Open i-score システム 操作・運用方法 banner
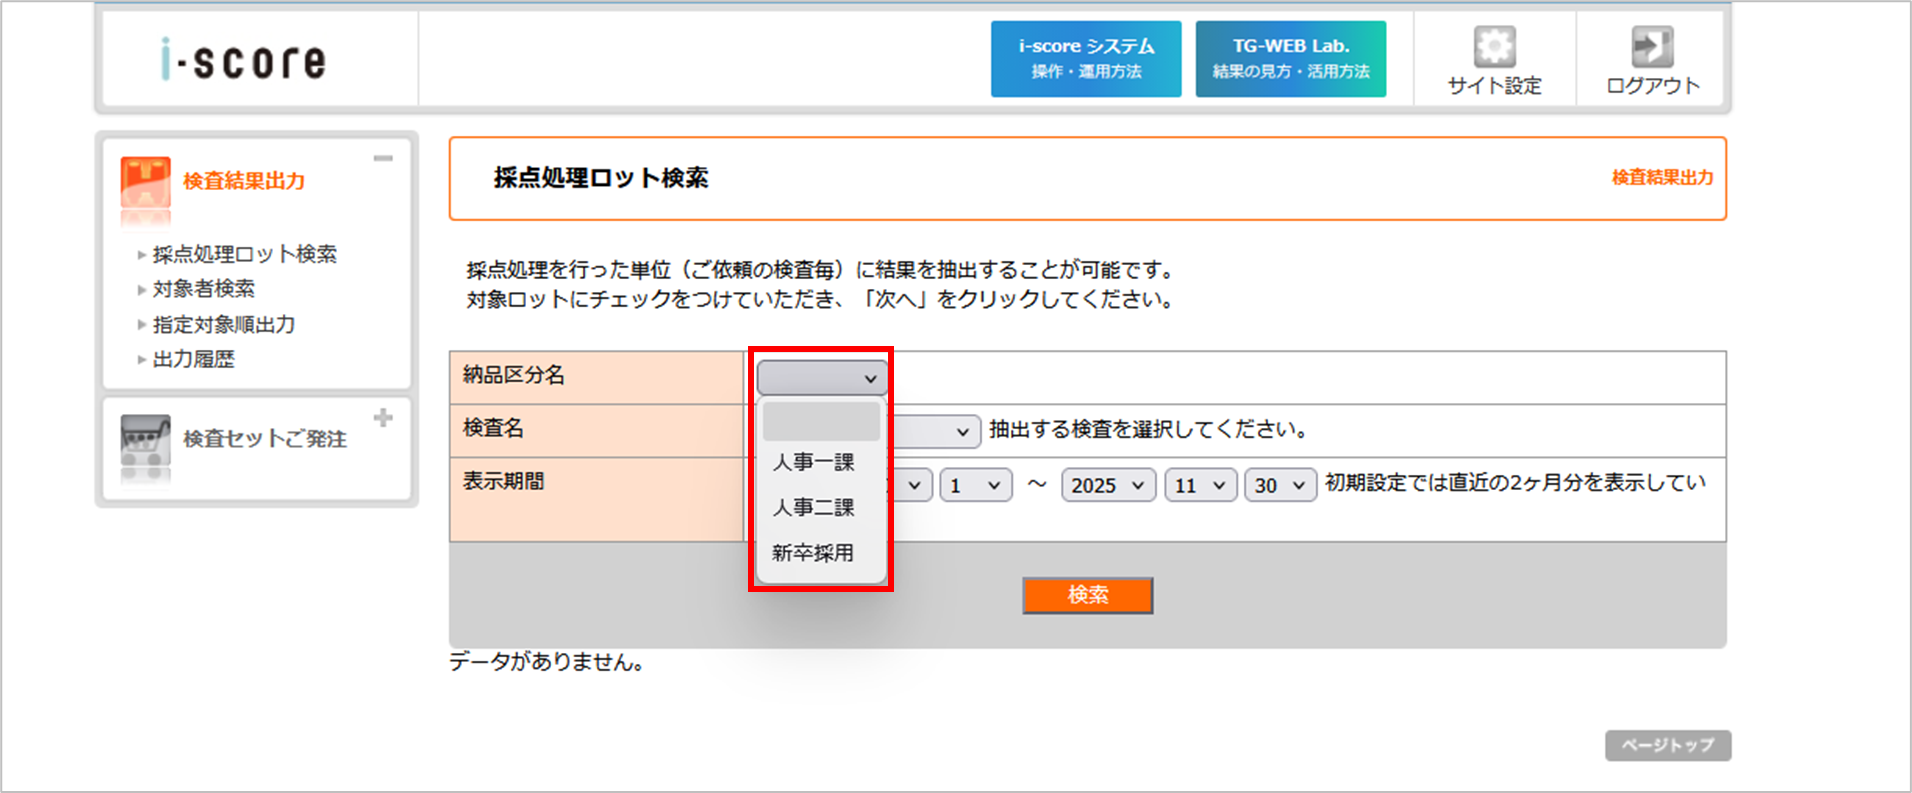 (1085, 59)
